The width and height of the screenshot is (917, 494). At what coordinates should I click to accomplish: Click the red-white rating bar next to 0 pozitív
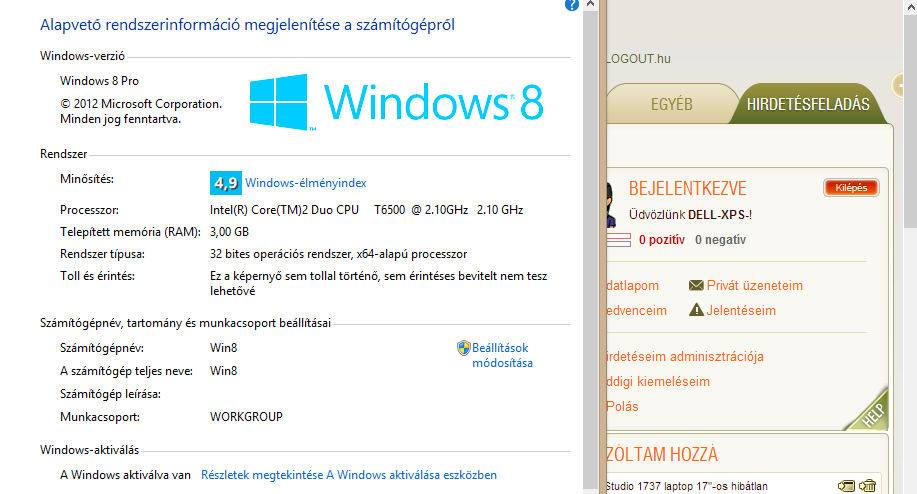click(x=619, y=240)
